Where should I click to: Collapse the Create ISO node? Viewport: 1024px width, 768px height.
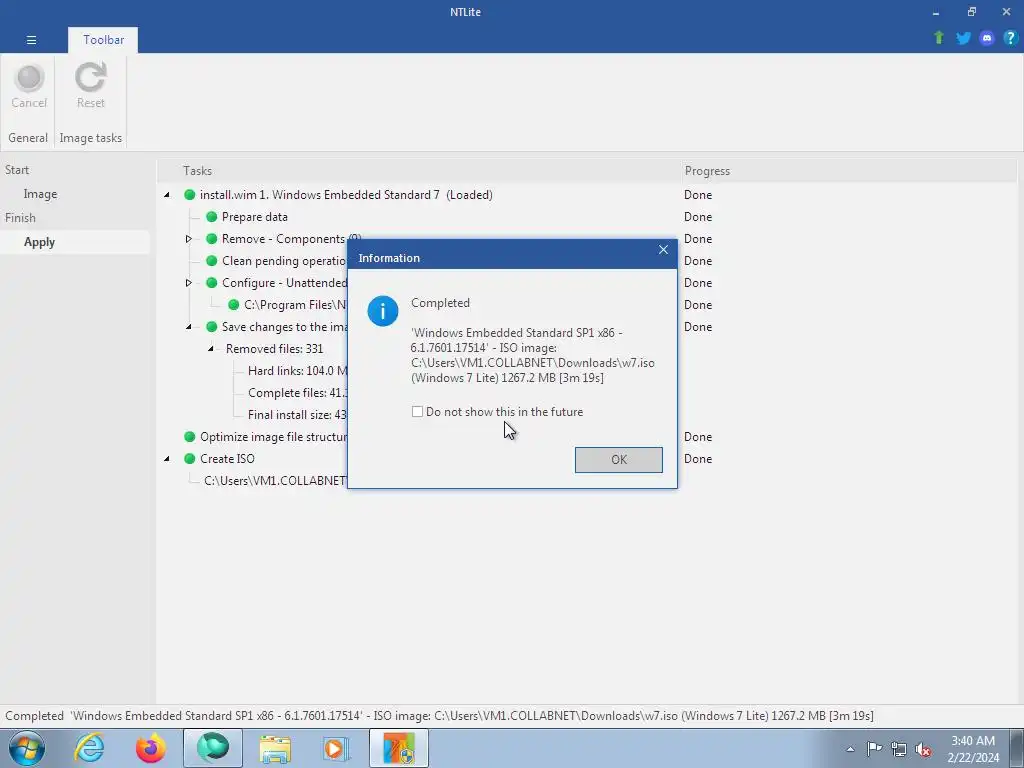point(167,458)
